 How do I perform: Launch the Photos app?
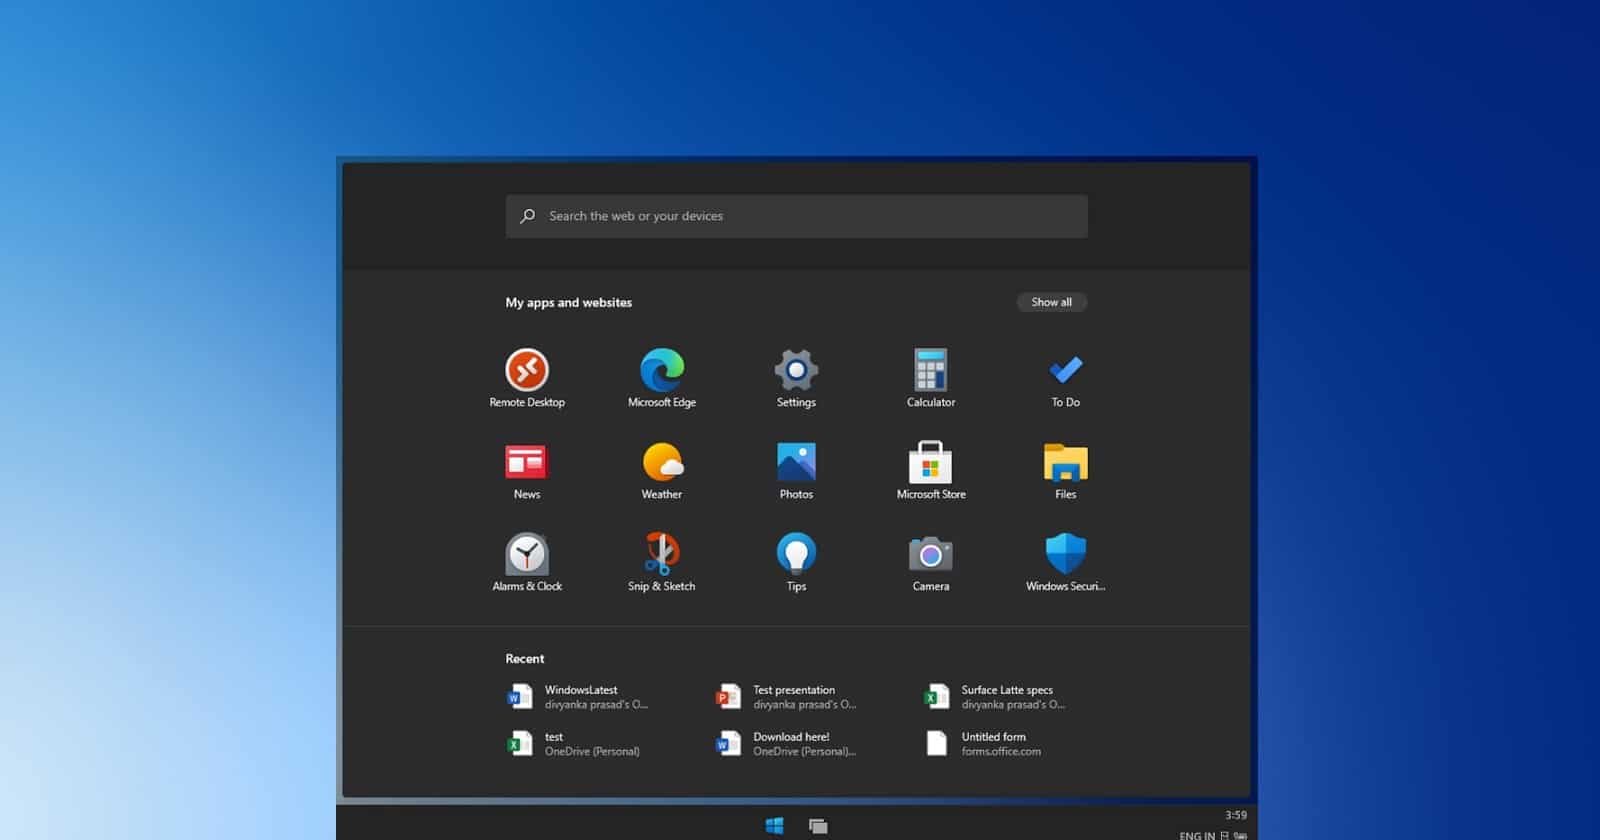pyautogui.click(x=796, y=471)
